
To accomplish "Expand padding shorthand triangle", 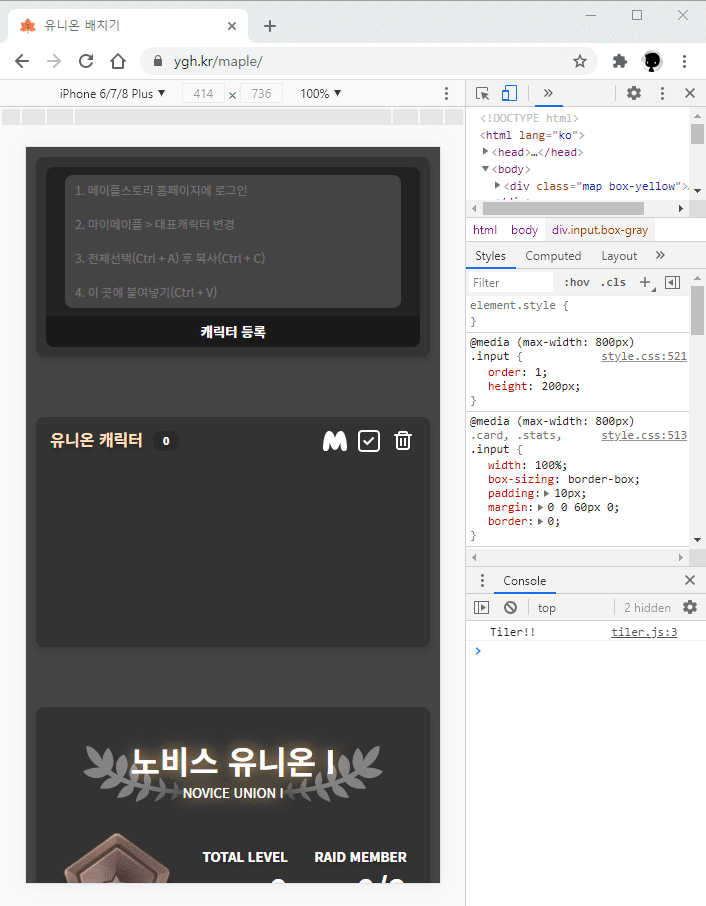I will 547,493.
